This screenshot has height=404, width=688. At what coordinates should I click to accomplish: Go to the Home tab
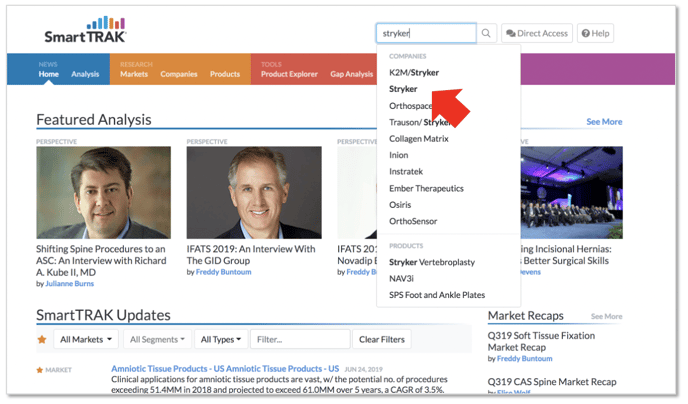pyautogui.click(x=48, y=74)
